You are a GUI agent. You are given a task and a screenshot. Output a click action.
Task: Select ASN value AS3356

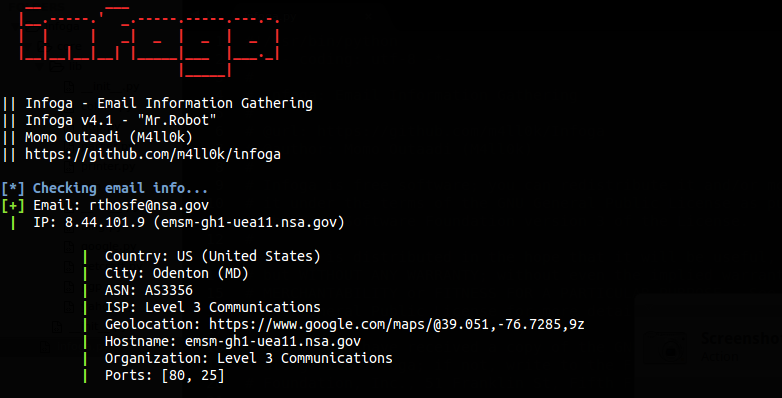169,290
